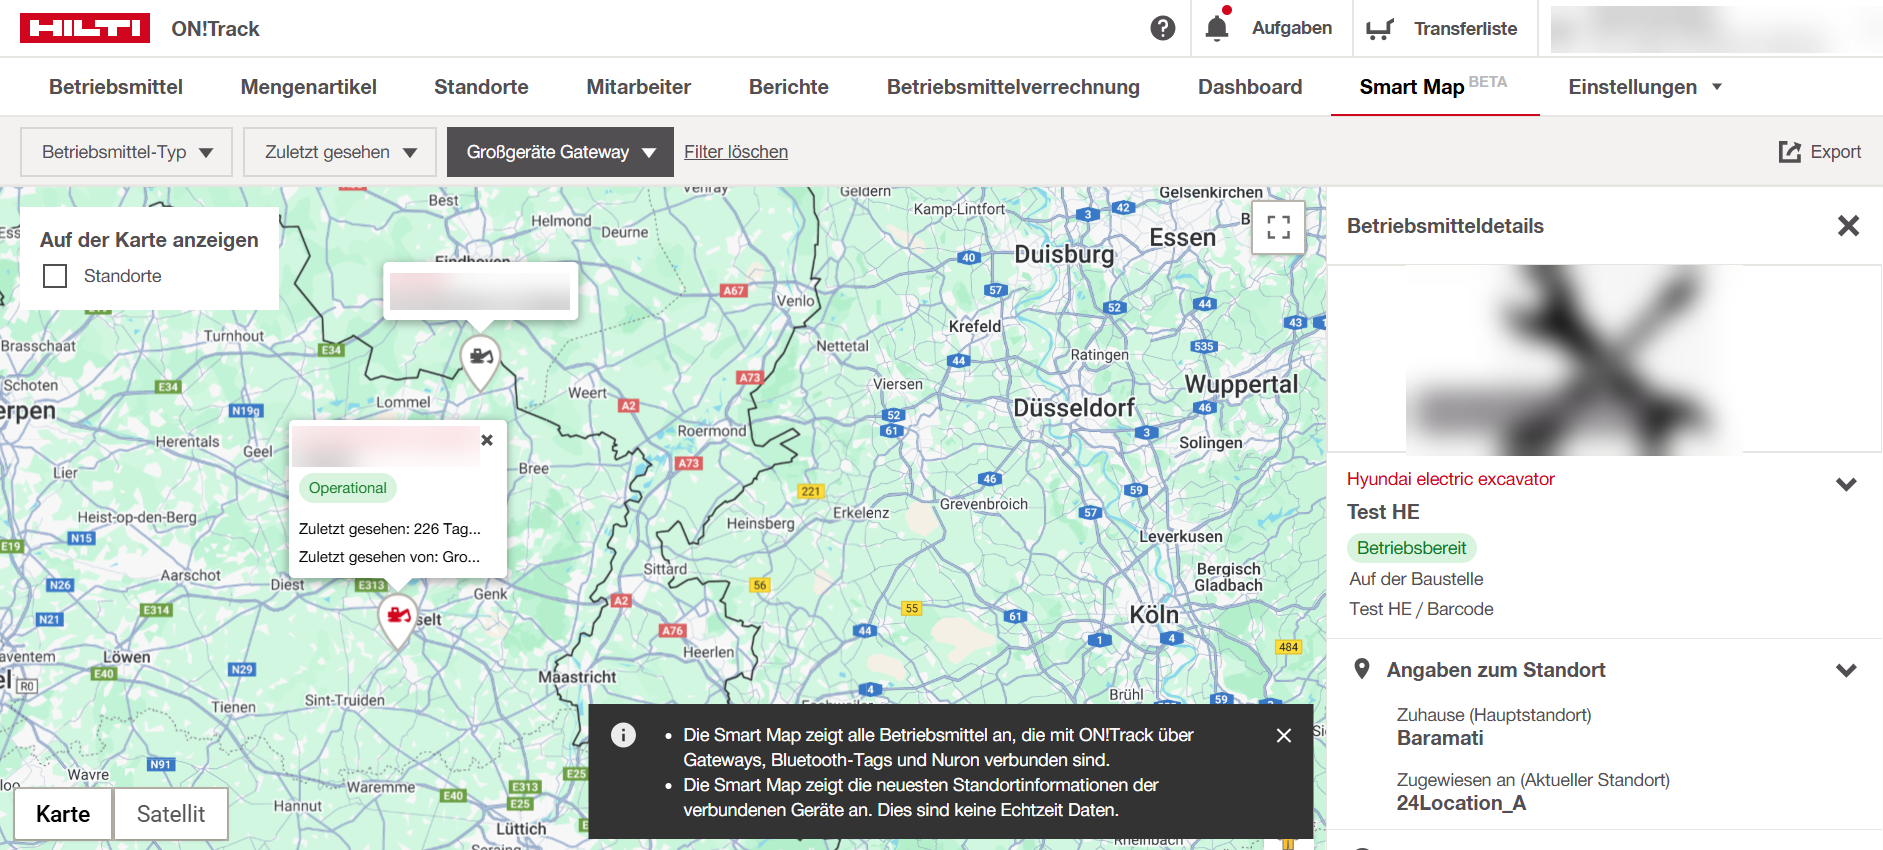
Task: Open the help question mark icon
Action: pyautogui.click(x=1162, y=28)
